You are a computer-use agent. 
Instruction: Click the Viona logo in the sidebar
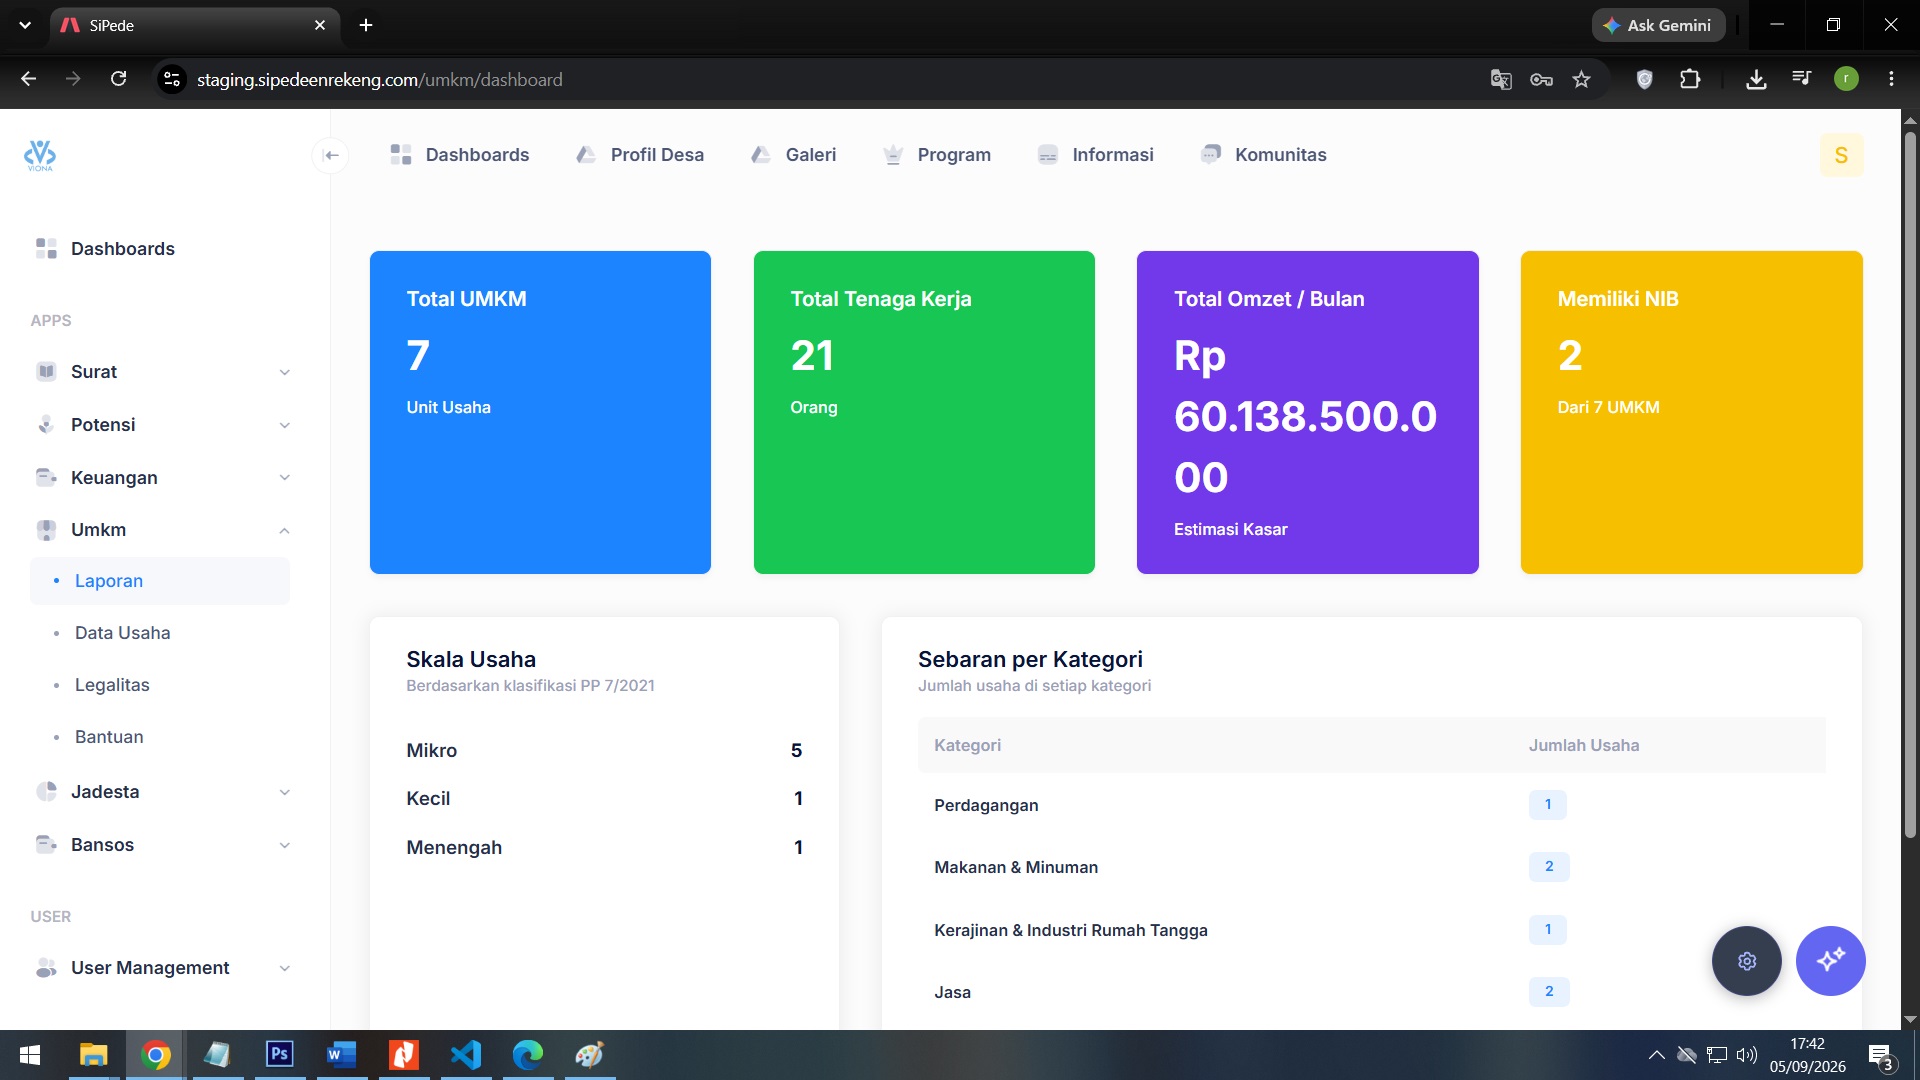click(x=40, y=155)
